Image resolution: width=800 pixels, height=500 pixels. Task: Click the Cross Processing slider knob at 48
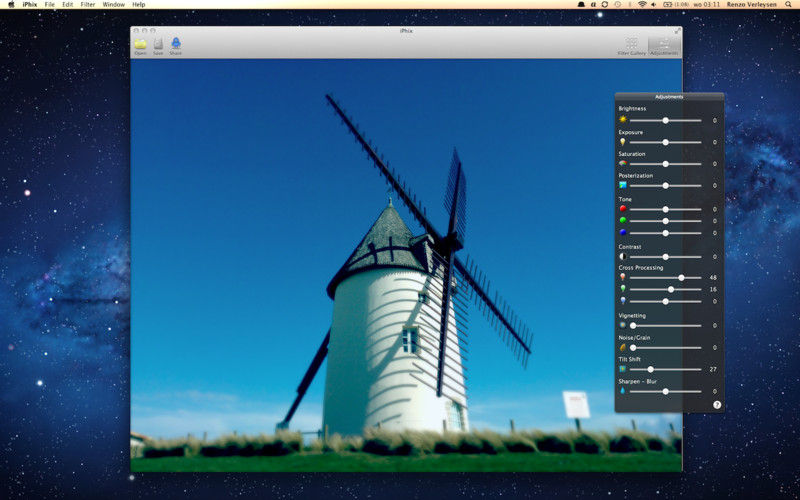(x=681, y=278)
